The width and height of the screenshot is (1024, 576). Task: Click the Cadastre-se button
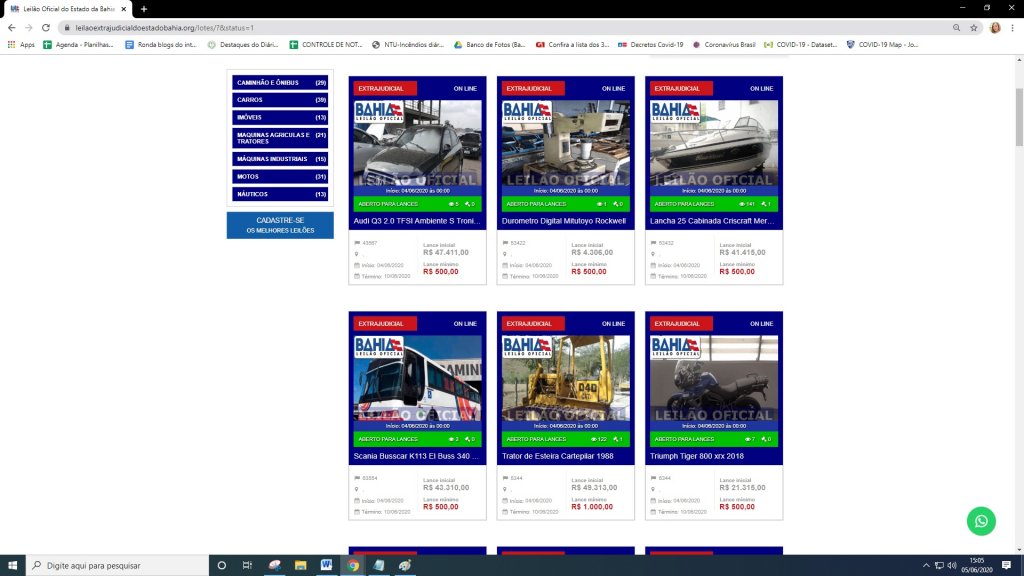280,225
